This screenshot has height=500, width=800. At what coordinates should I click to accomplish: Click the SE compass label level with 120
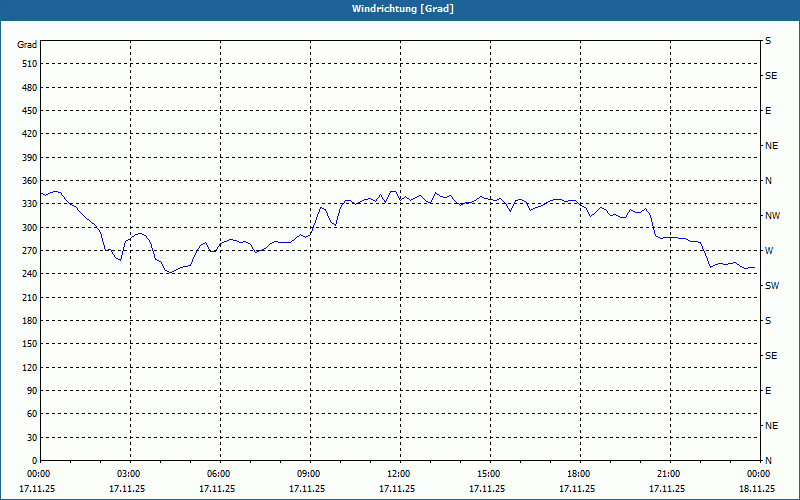(x=771, y=356)
